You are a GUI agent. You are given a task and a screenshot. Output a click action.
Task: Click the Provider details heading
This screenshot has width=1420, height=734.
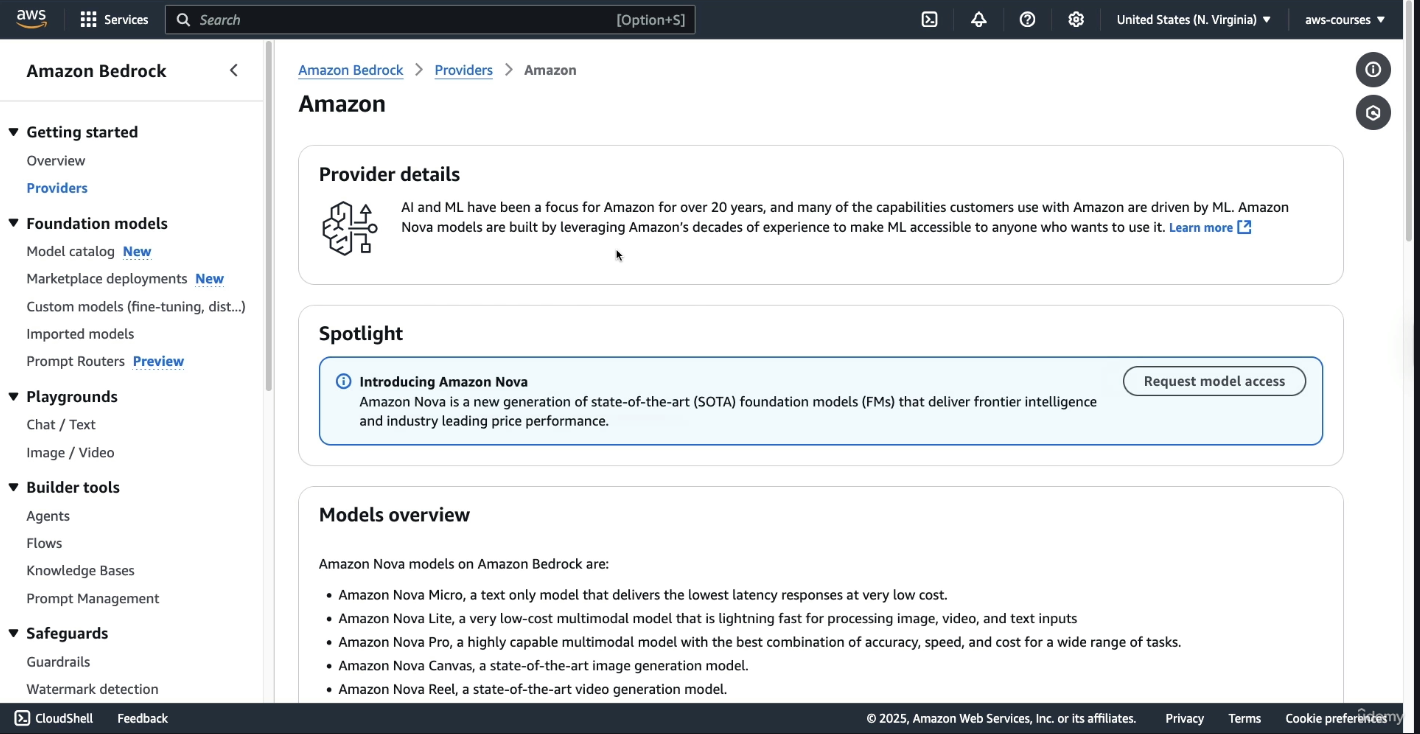pyautogui.click(x=389, y=174)
